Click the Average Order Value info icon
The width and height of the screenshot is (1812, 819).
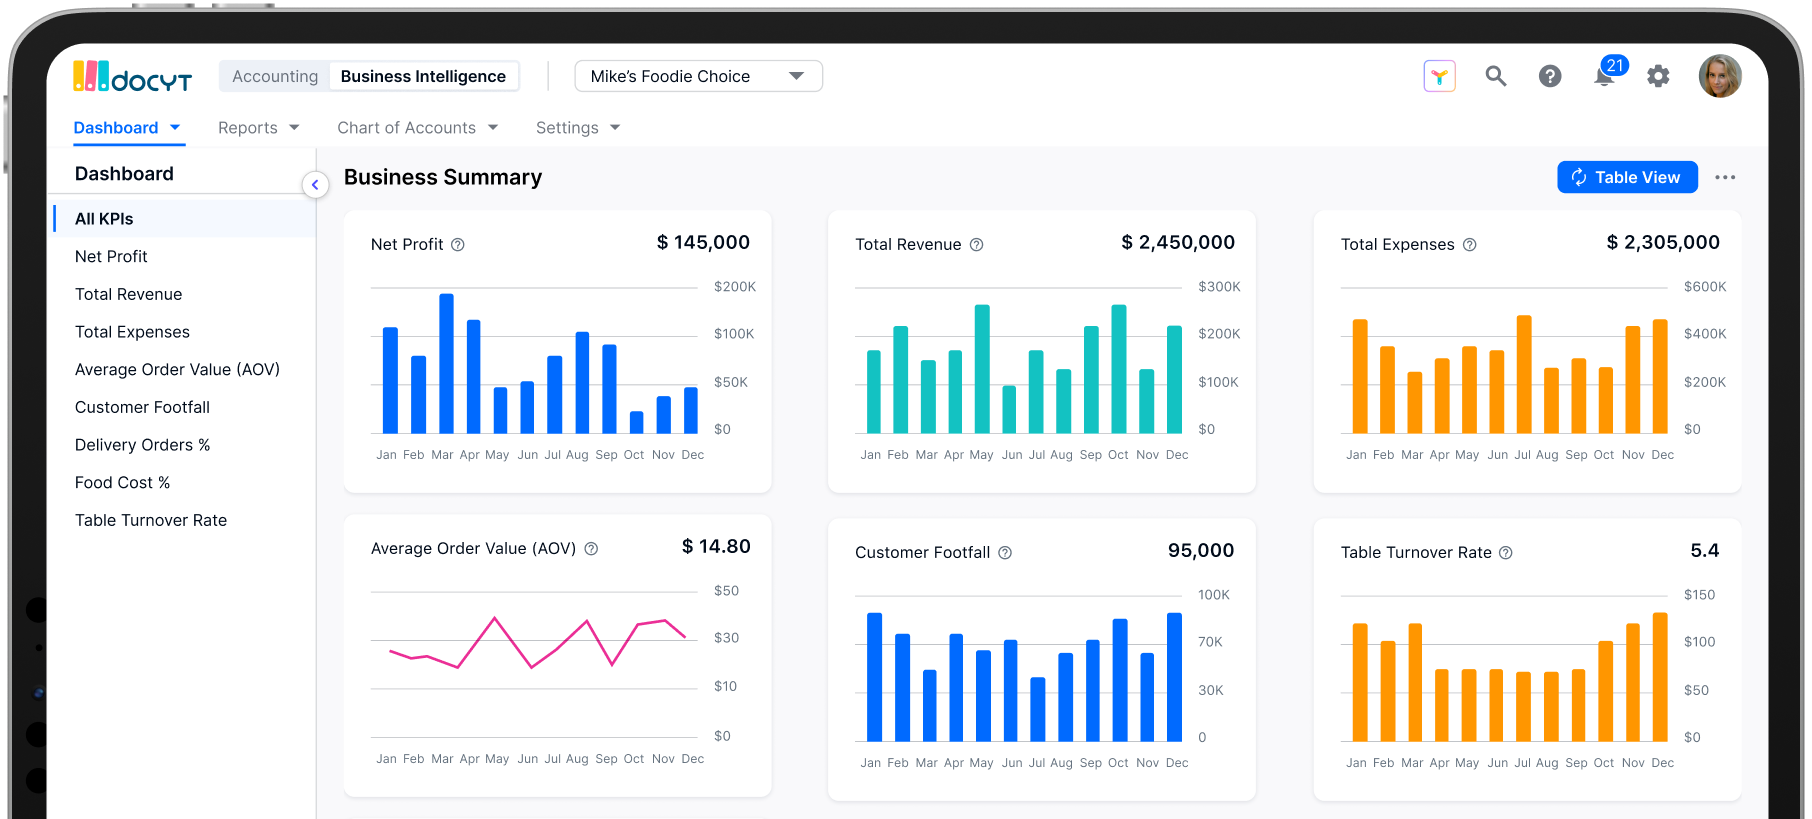pyautogui.click(x=591, y=549)
